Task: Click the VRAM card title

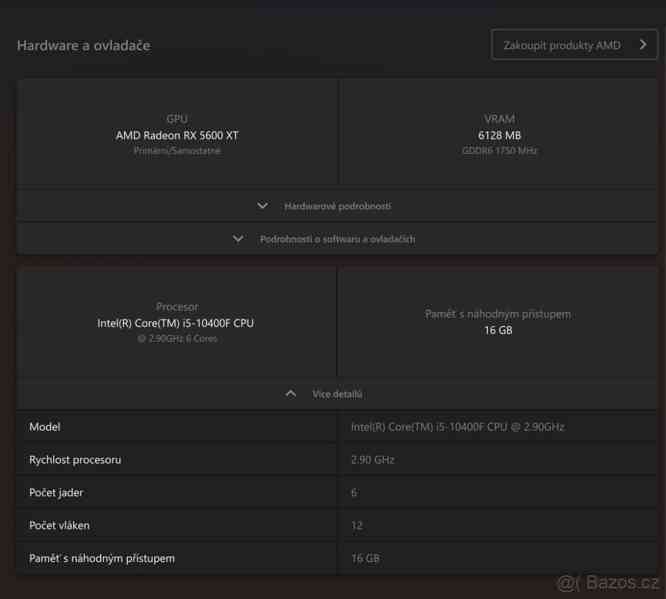Action: (x=500, y=119)
